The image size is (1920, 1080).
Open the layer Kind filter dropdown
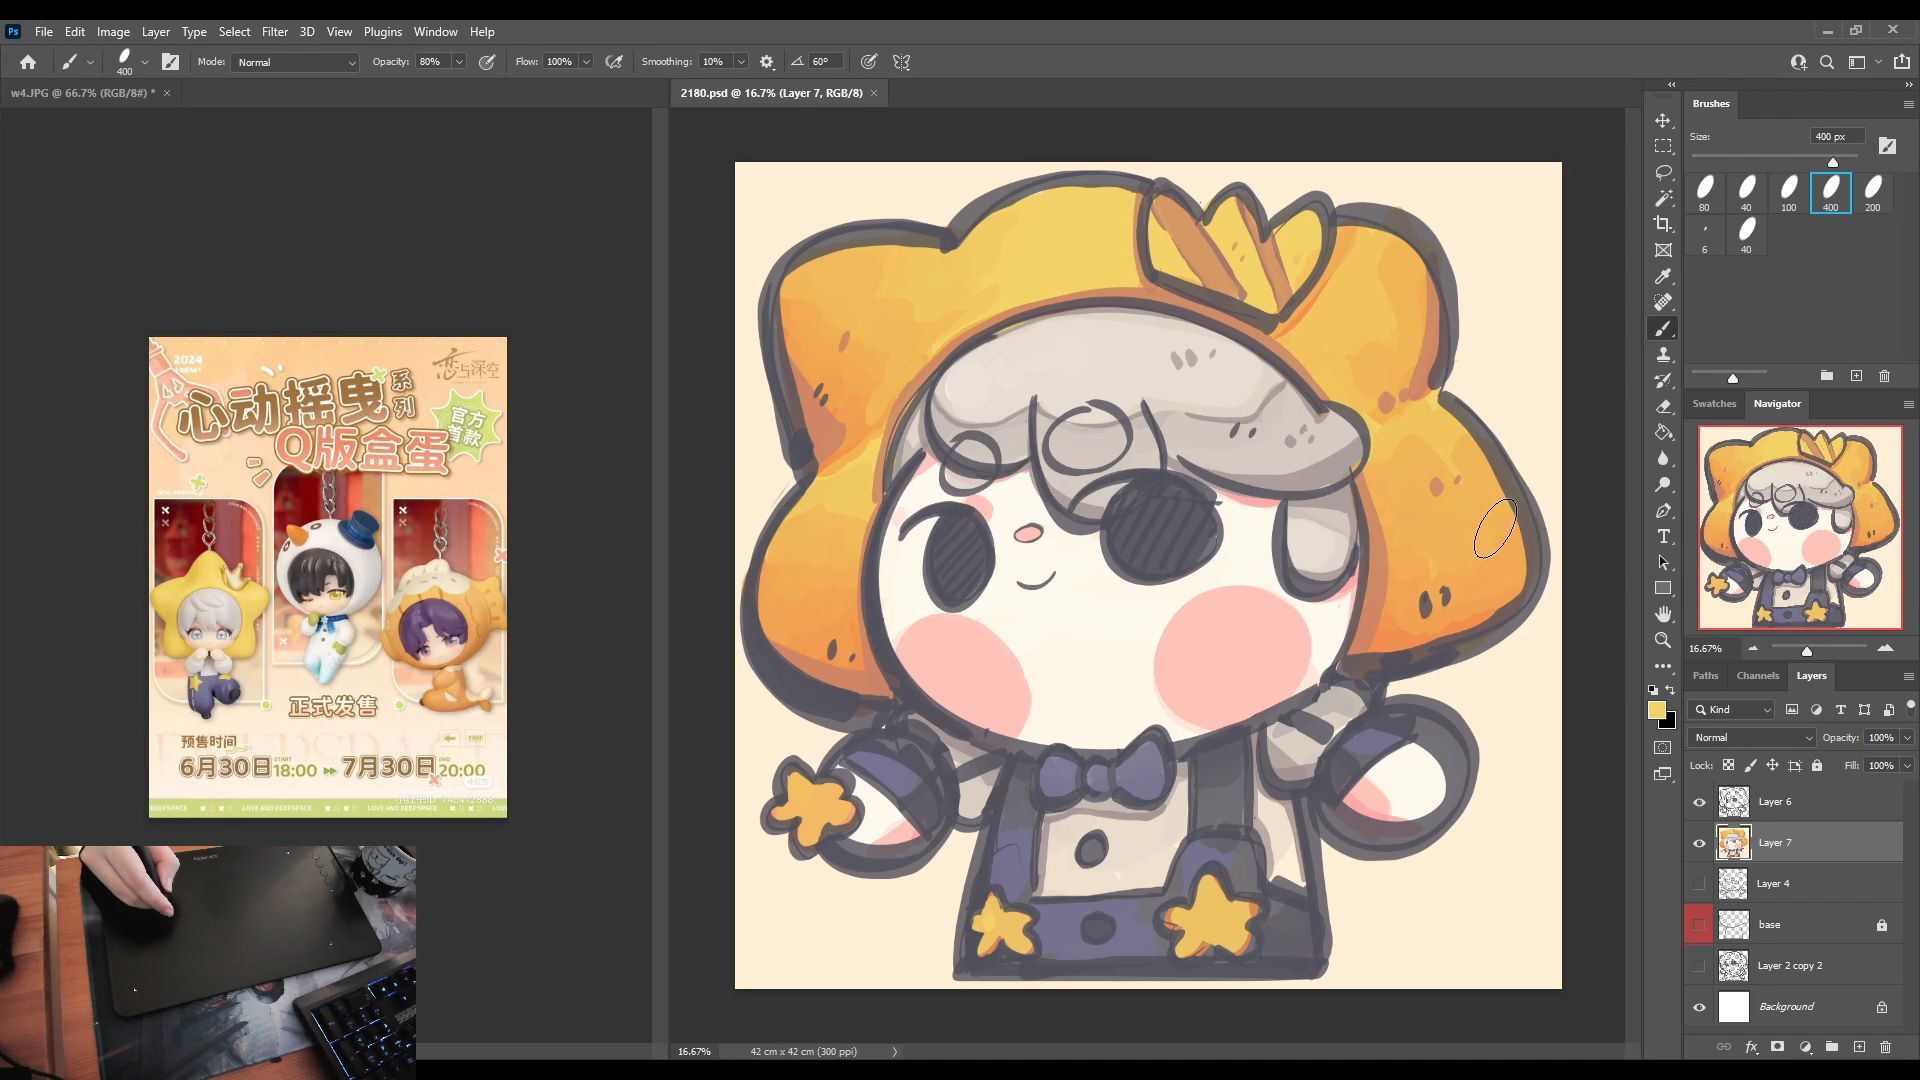pyautogui.click(x=1732, y=710)
